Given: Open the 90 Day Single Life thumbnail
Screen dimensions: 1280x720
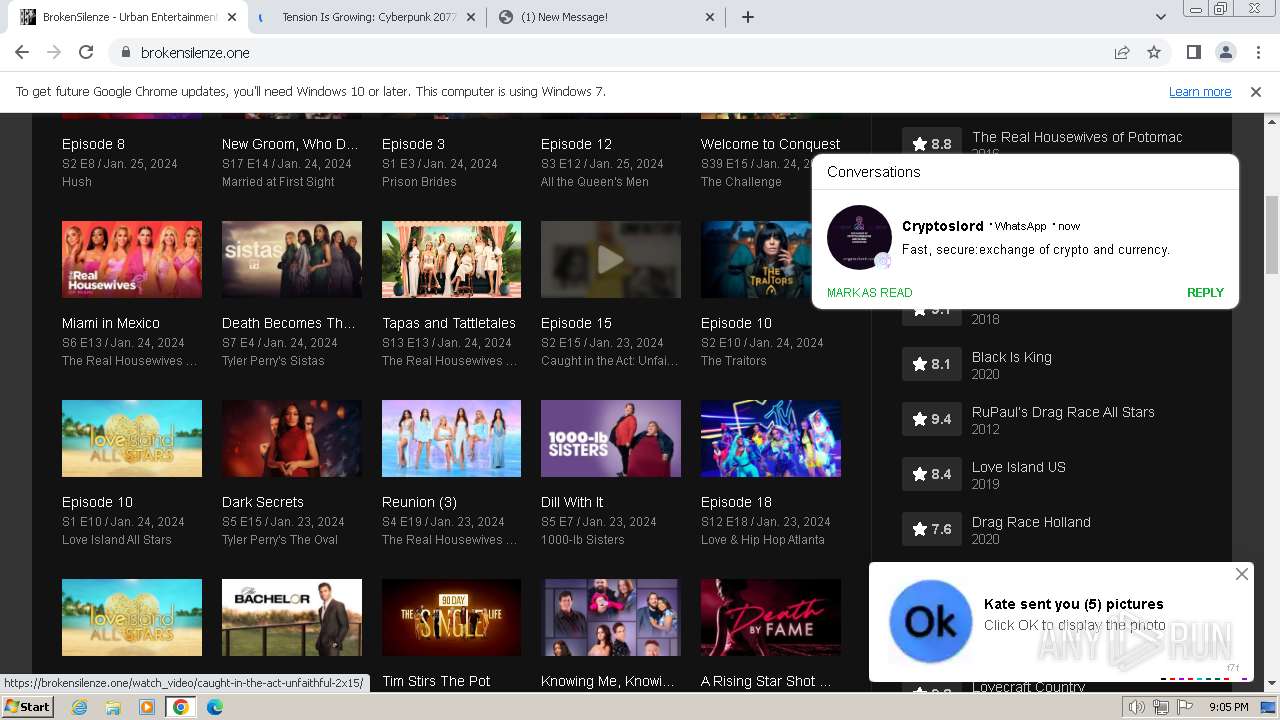Looking at the screenshot, I should 451,617.
